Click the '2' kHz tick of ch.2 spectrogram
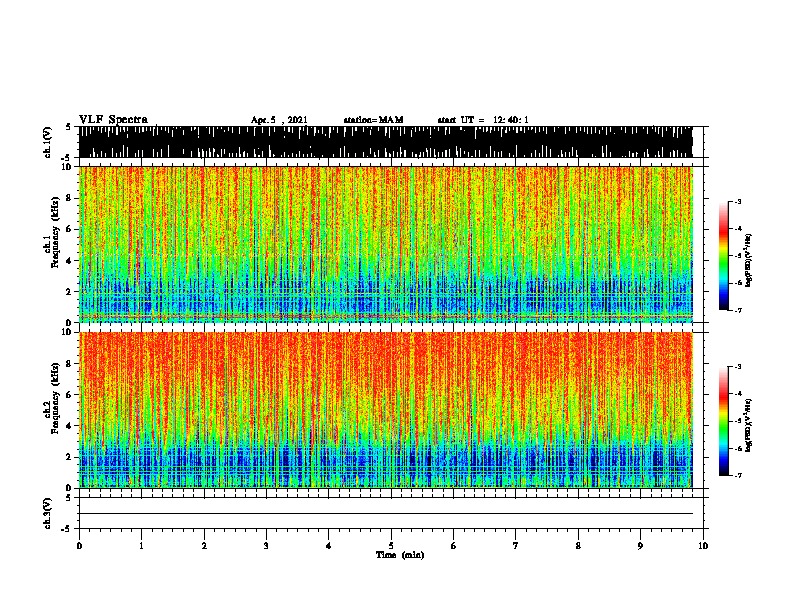792x612 pixels. [70, 457]
